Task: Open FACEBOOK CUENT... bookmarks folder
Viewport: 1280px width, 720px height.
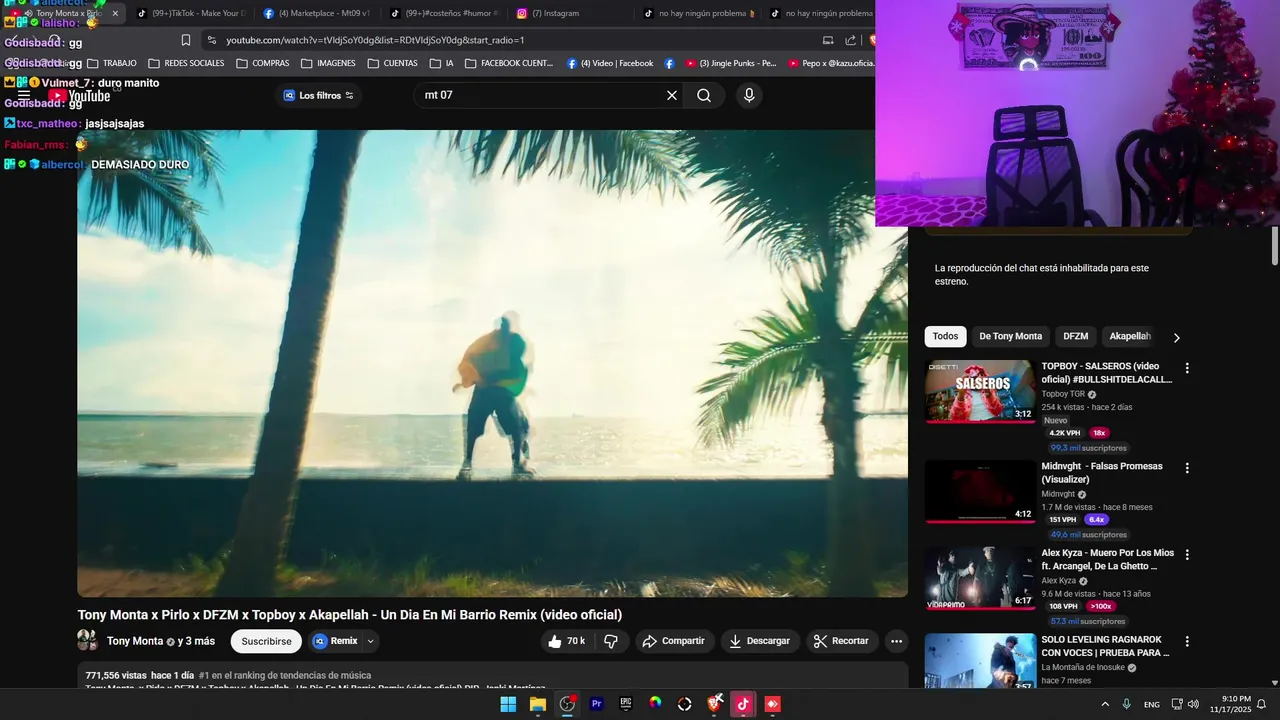Action: coord(509,63)
